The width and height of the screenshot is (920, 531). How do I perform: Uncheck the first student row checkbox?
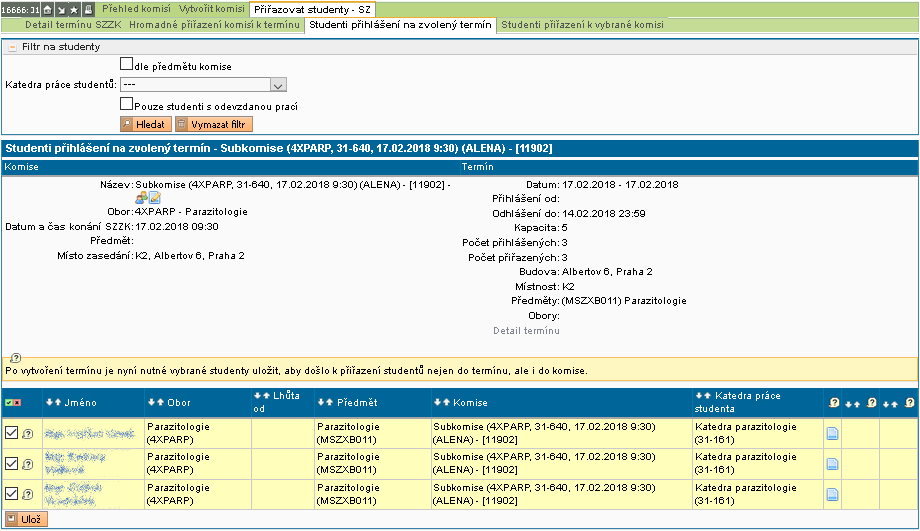pyautogui.click(x=11, y=432)
